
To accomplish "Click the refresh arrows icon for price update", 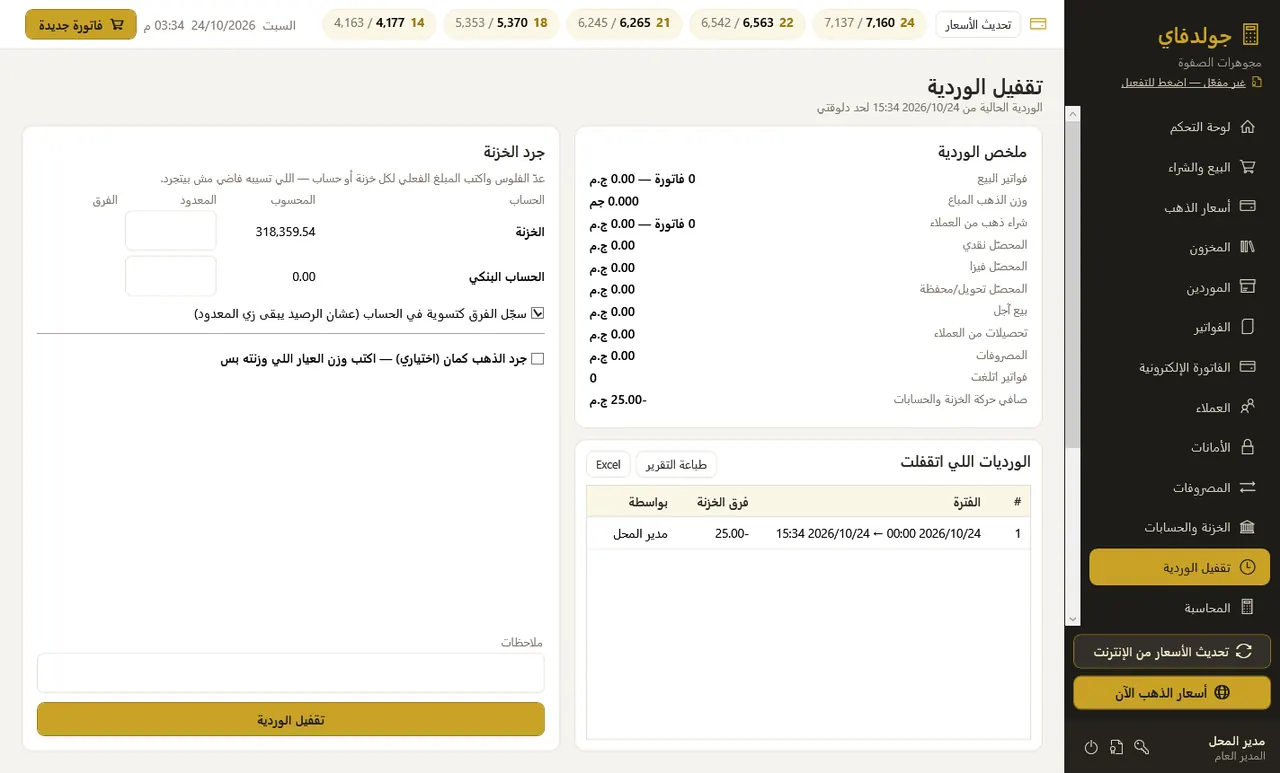I will coord(1244,651).
